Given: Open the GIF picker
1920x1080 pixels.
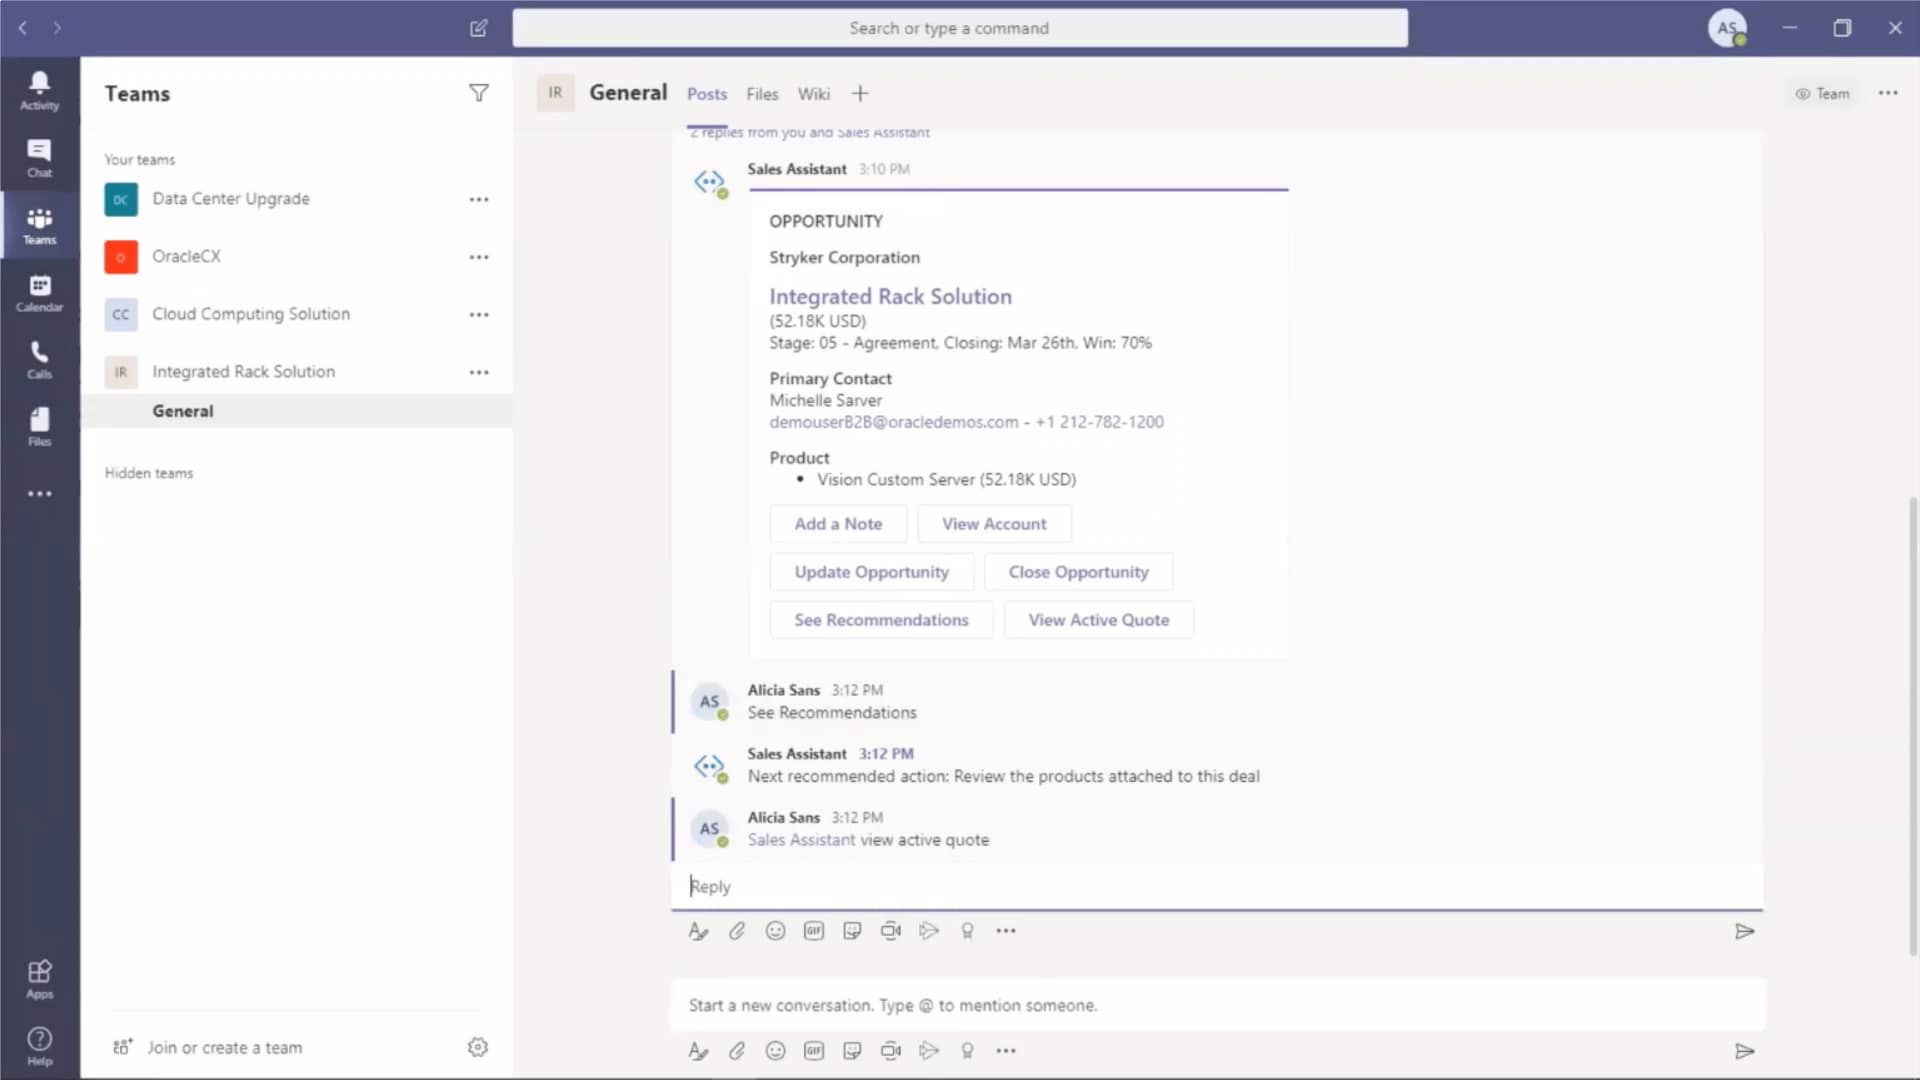Looking at the screenshot, I should 814,931.
